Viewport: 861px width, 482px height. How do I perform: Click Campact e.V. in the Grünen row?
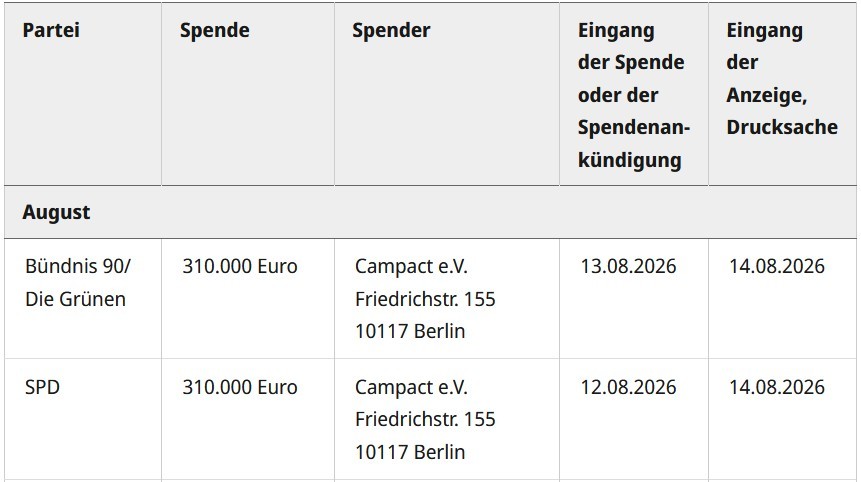pos(411,266)
